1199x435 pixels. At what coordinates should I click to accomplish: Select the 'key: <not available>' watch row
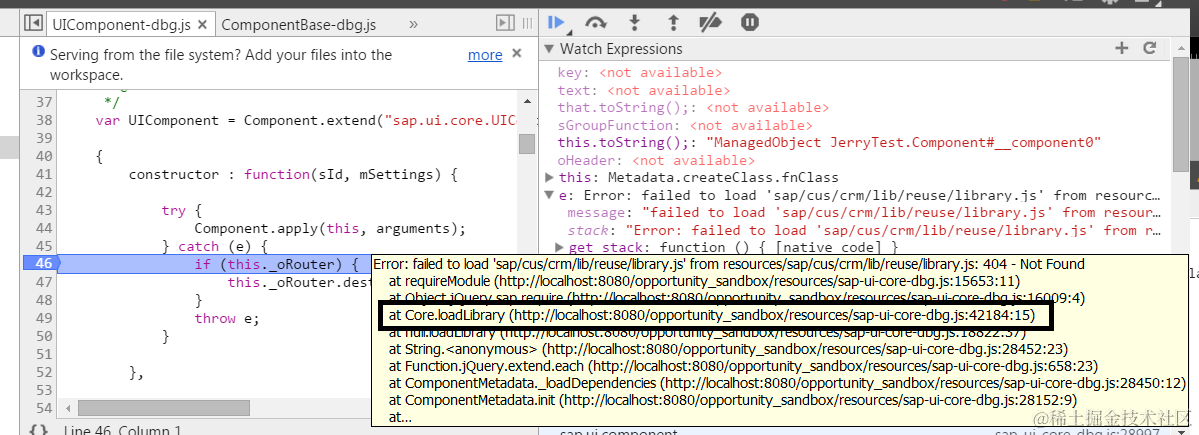[x=639, y=73]
